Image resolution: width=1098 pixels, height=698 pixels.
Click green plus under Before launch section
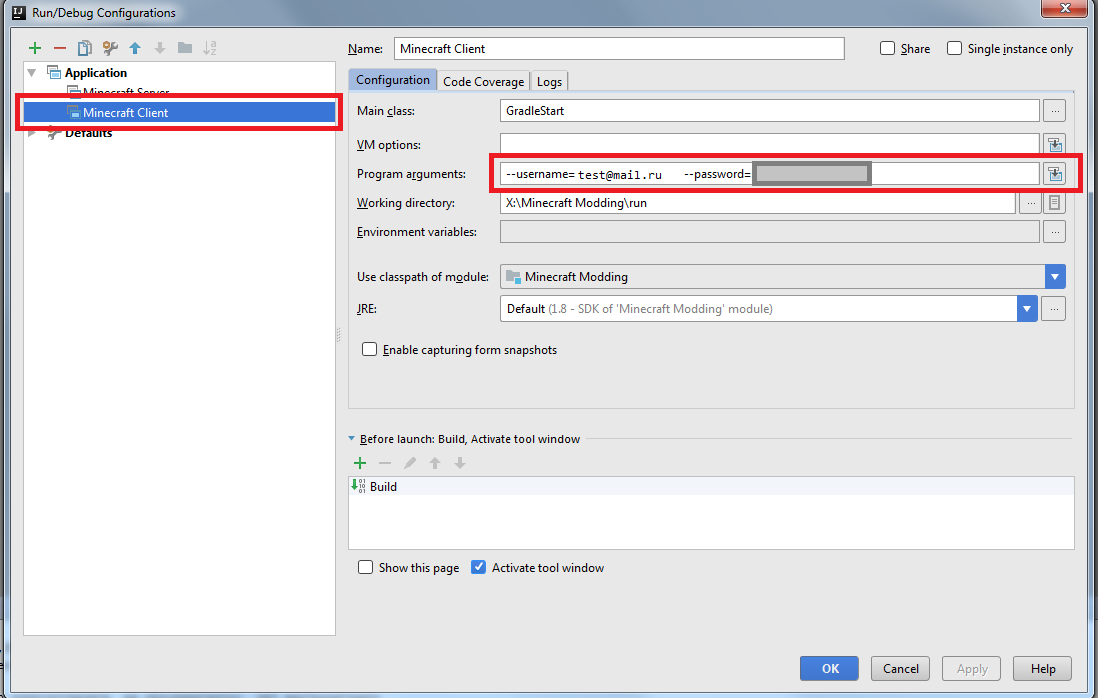tap(360, 463)
